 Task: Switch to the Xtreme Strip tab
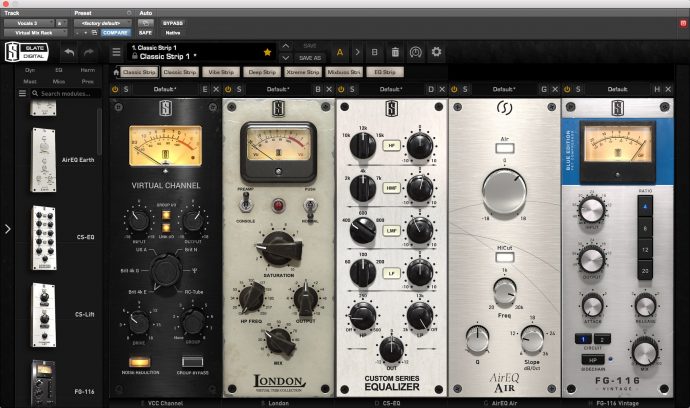click(x=303, y=72)
